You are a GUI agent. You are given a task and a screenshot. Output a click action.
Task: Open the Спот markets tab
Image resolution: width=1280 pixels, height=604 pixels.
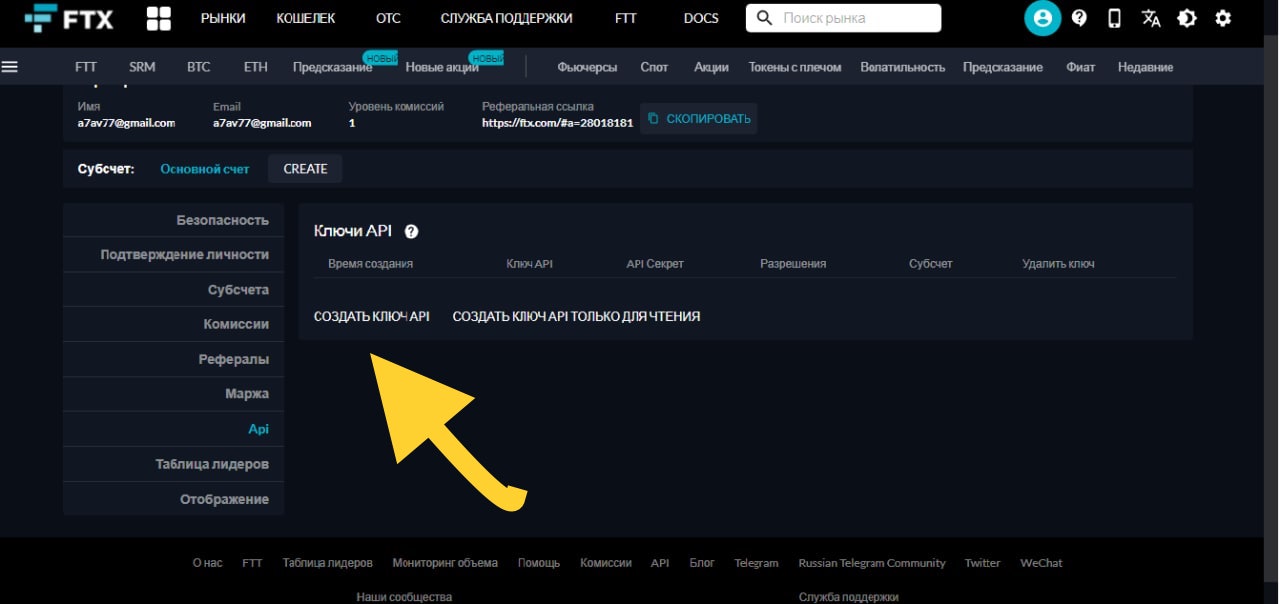point(655,66)
